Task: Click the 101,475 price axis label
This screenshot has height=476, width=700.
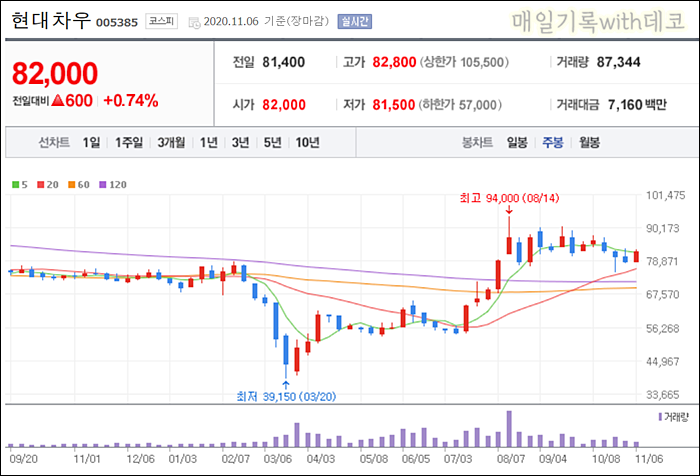Action: [x=666, y=195]
